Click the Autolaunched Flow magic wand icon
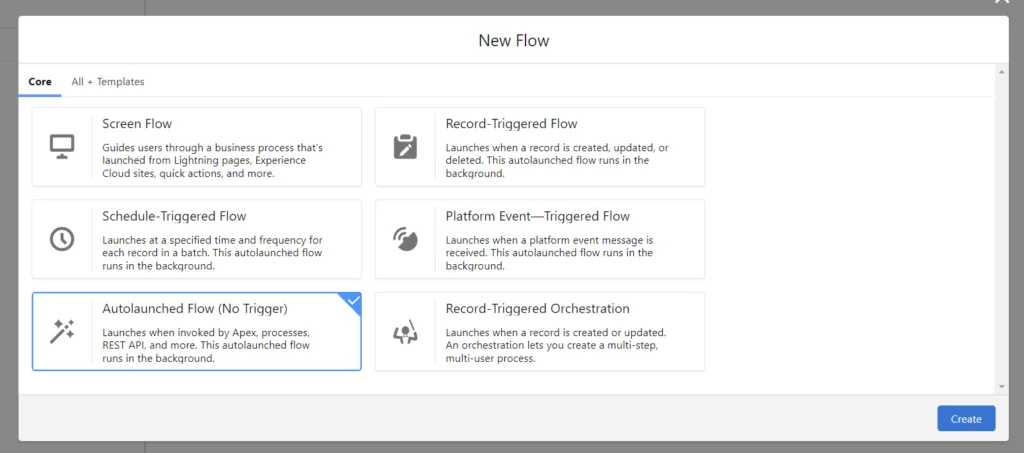Screen dimensions: 1024x453 (62, 332)
